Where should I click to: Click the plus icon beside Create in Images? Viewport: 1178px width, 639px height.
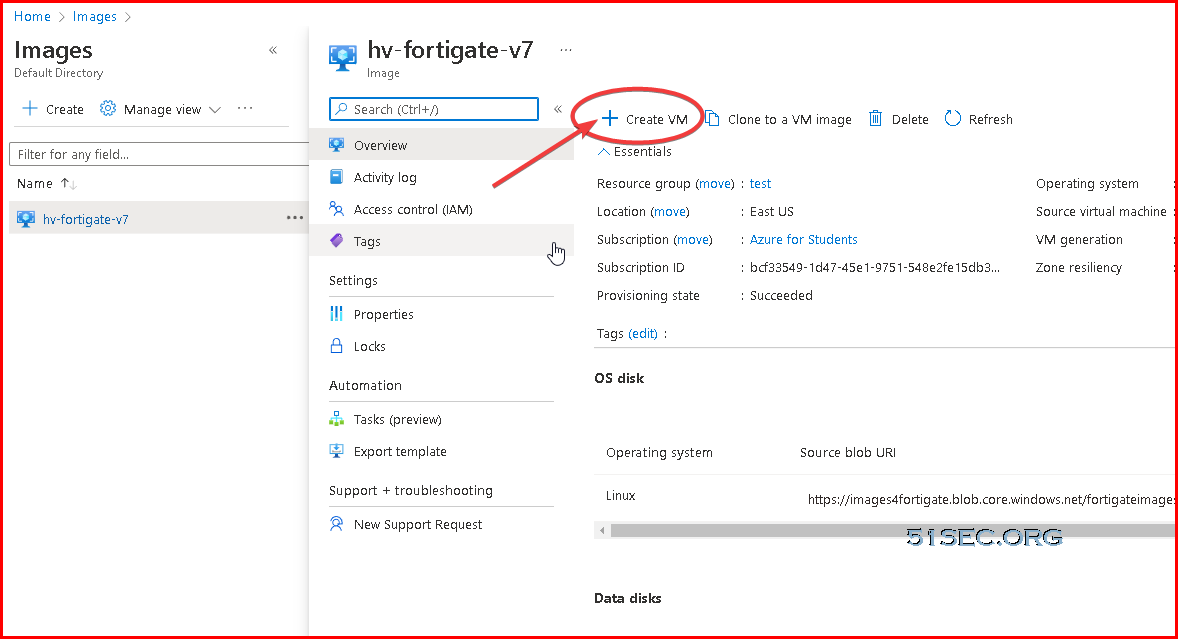(30, 109)
